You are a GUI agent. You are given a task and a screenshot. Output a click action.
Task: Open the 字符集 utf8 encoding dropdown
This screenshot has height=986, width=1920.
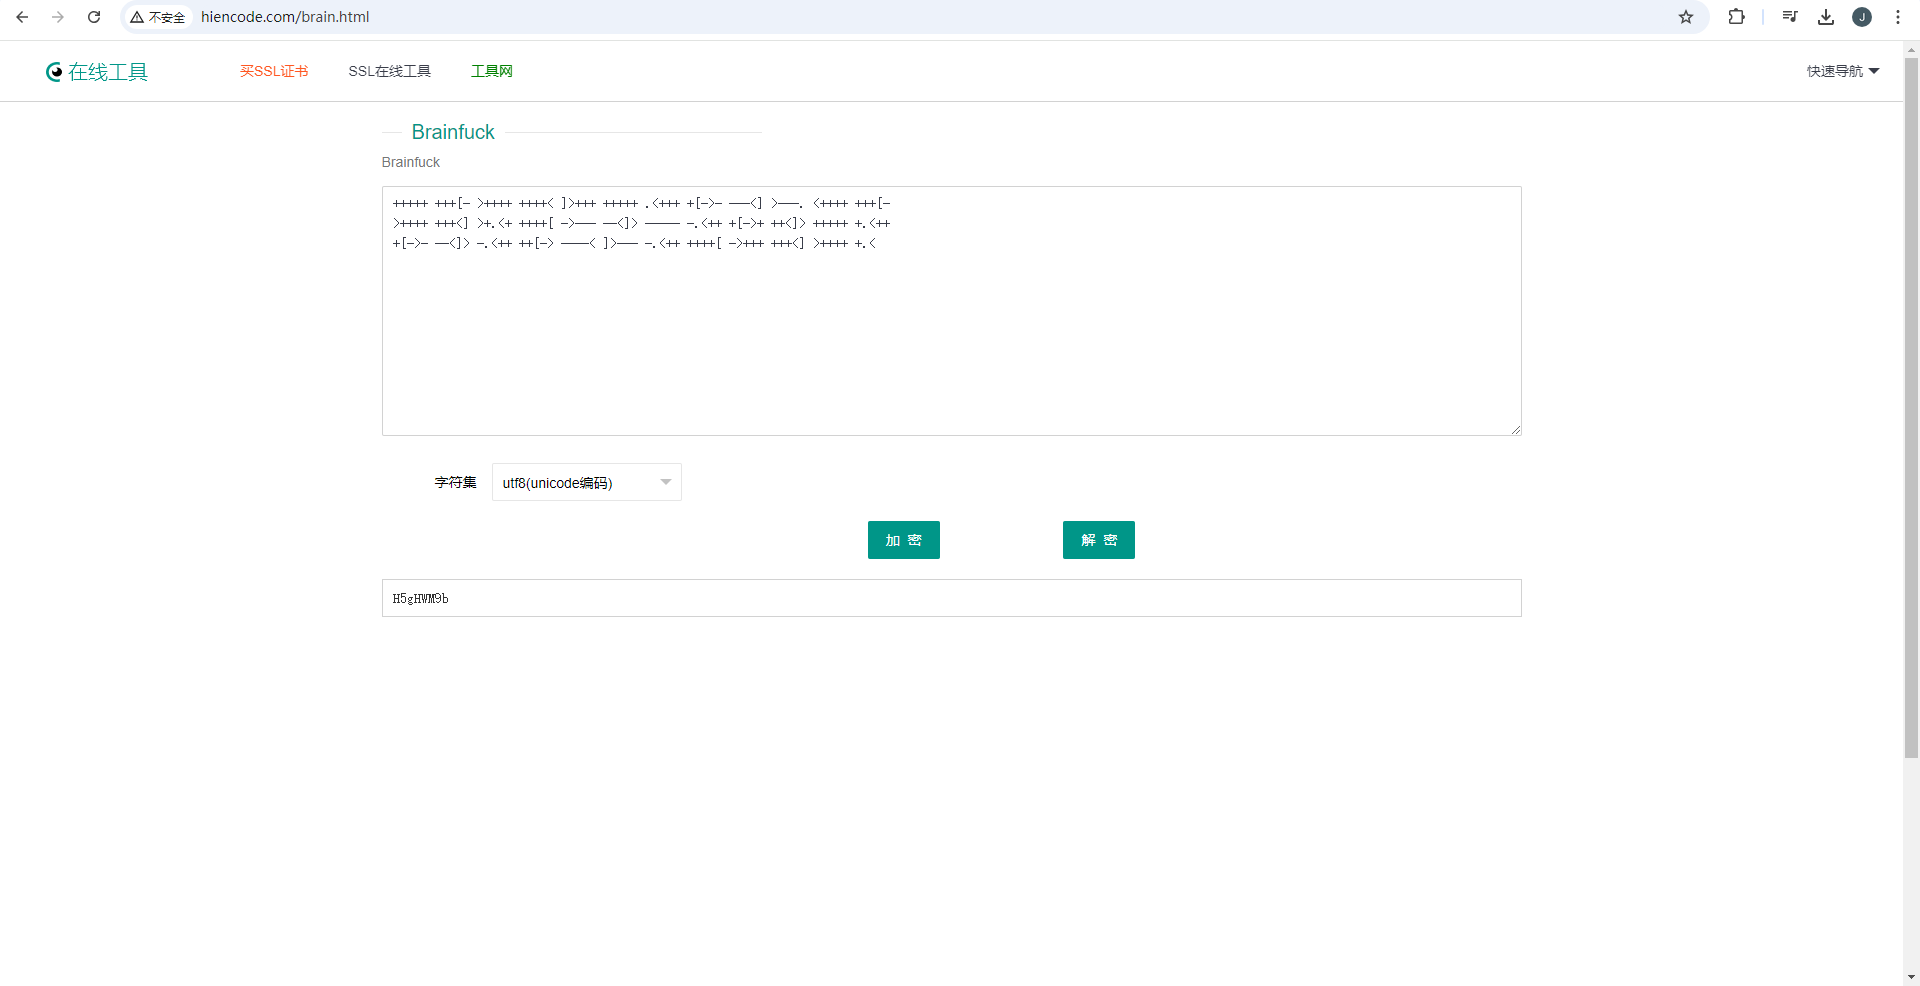tap(586, 482)
